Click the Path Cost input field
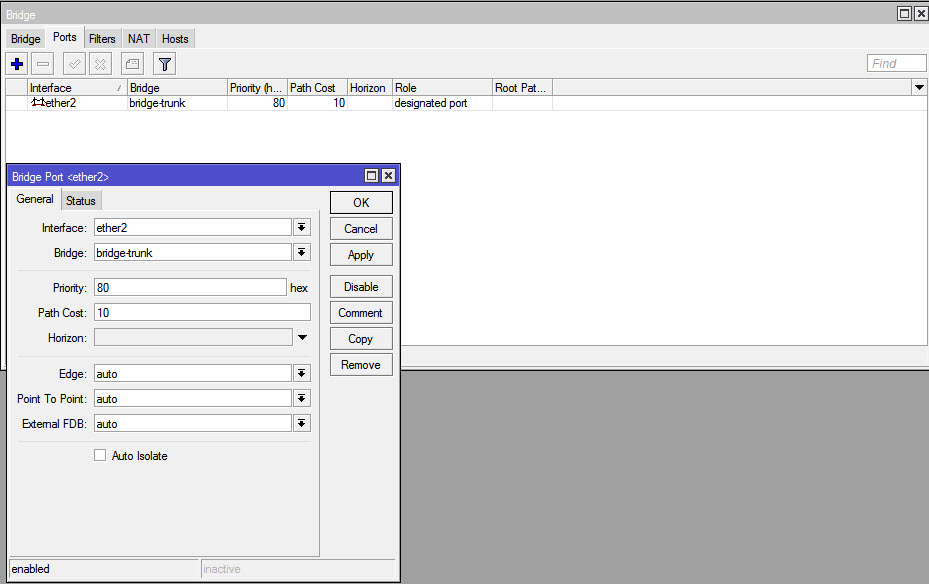Screen dimensions: 929x584 pos(202,312)
